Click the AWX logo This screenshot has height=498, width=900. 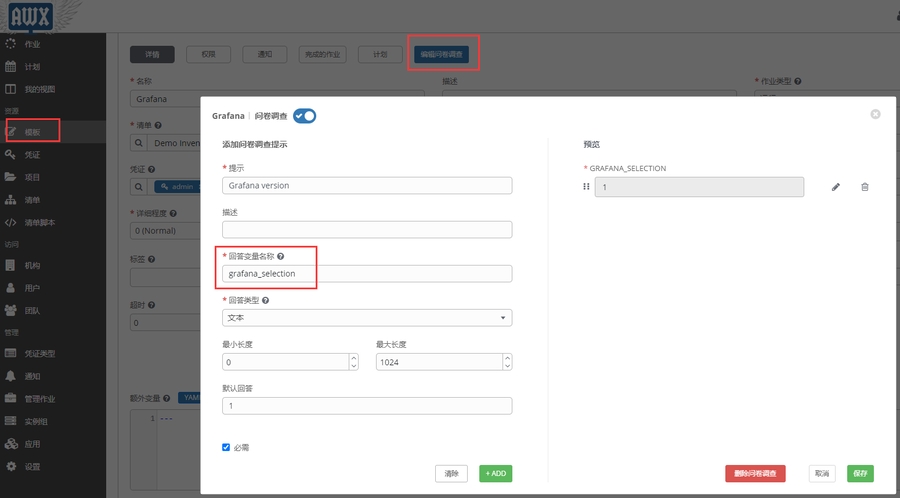pyautogui.click(x=30, y=16)
